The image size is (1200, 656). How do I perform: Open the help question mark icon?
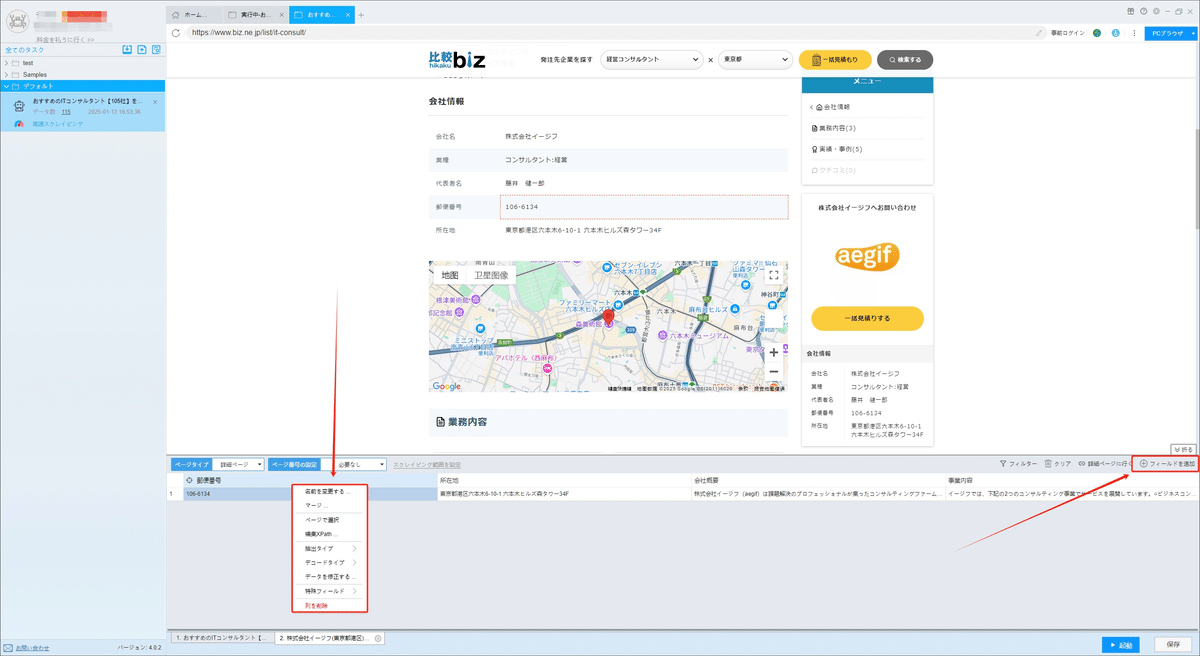click(x=1143, y=10)
